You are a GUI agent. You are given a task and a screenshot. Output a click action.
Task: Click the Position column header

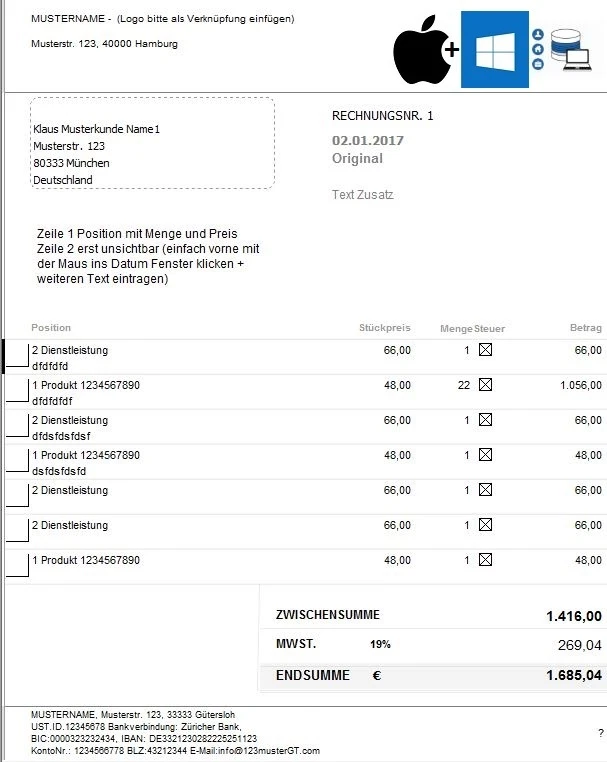51,328
